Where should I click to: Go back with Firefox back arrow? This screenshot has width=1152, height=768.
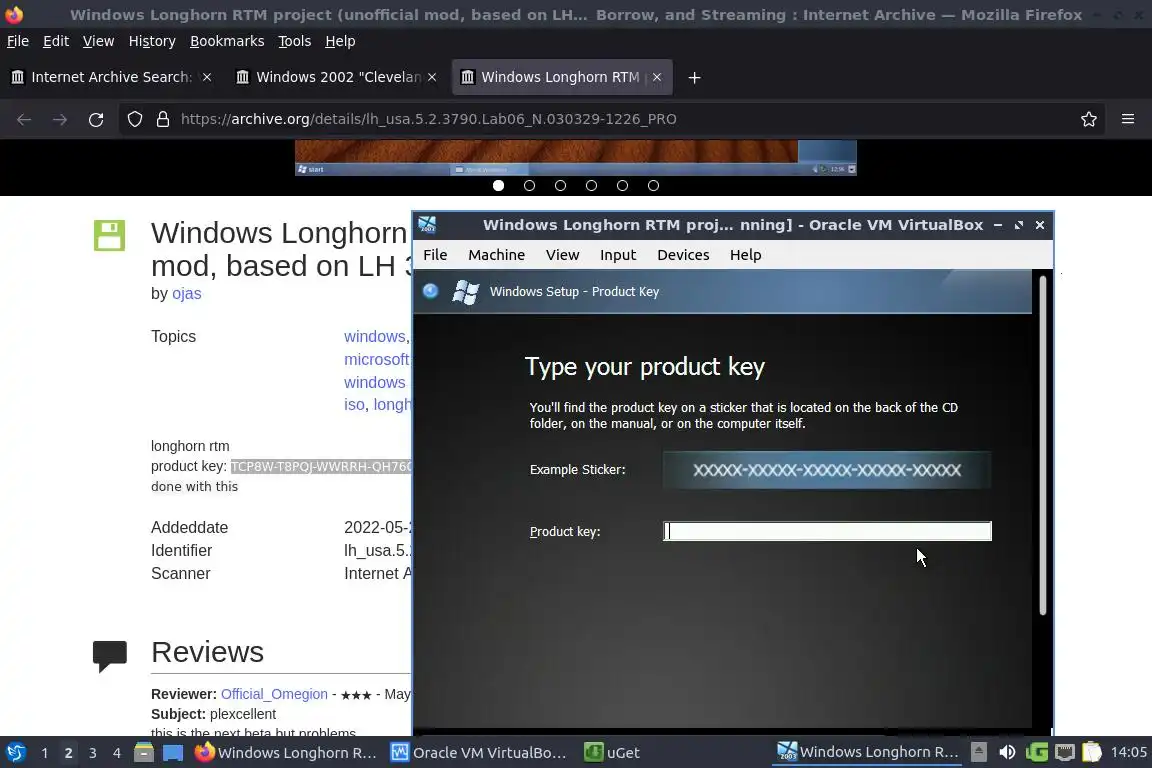click(x=24, y=119)
